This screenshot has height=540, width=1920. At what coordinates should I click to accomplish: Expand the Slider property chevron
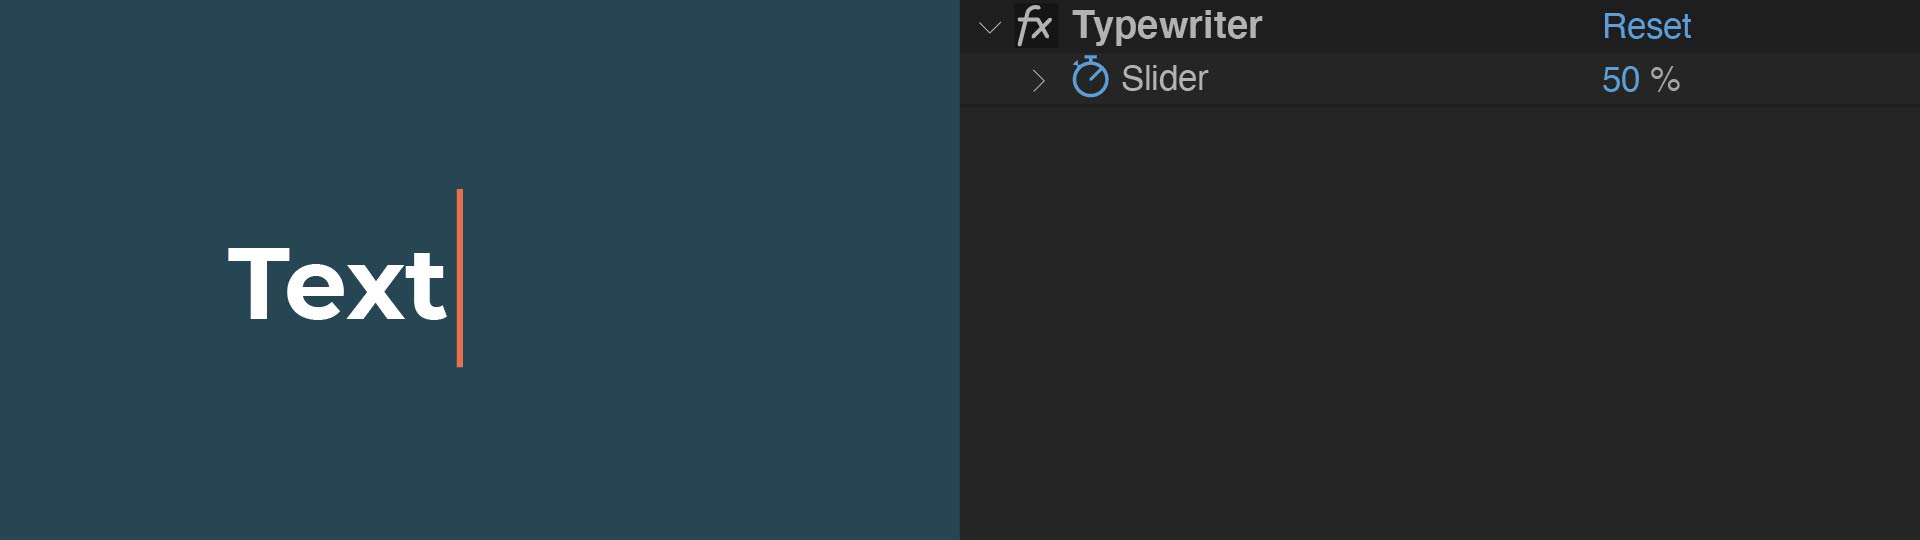(1038, 80)
